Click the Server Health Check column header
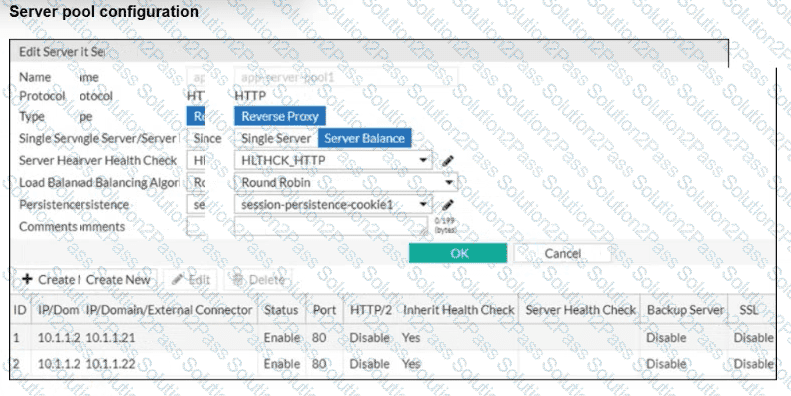 pyautogui.click(x=580, y=310)
